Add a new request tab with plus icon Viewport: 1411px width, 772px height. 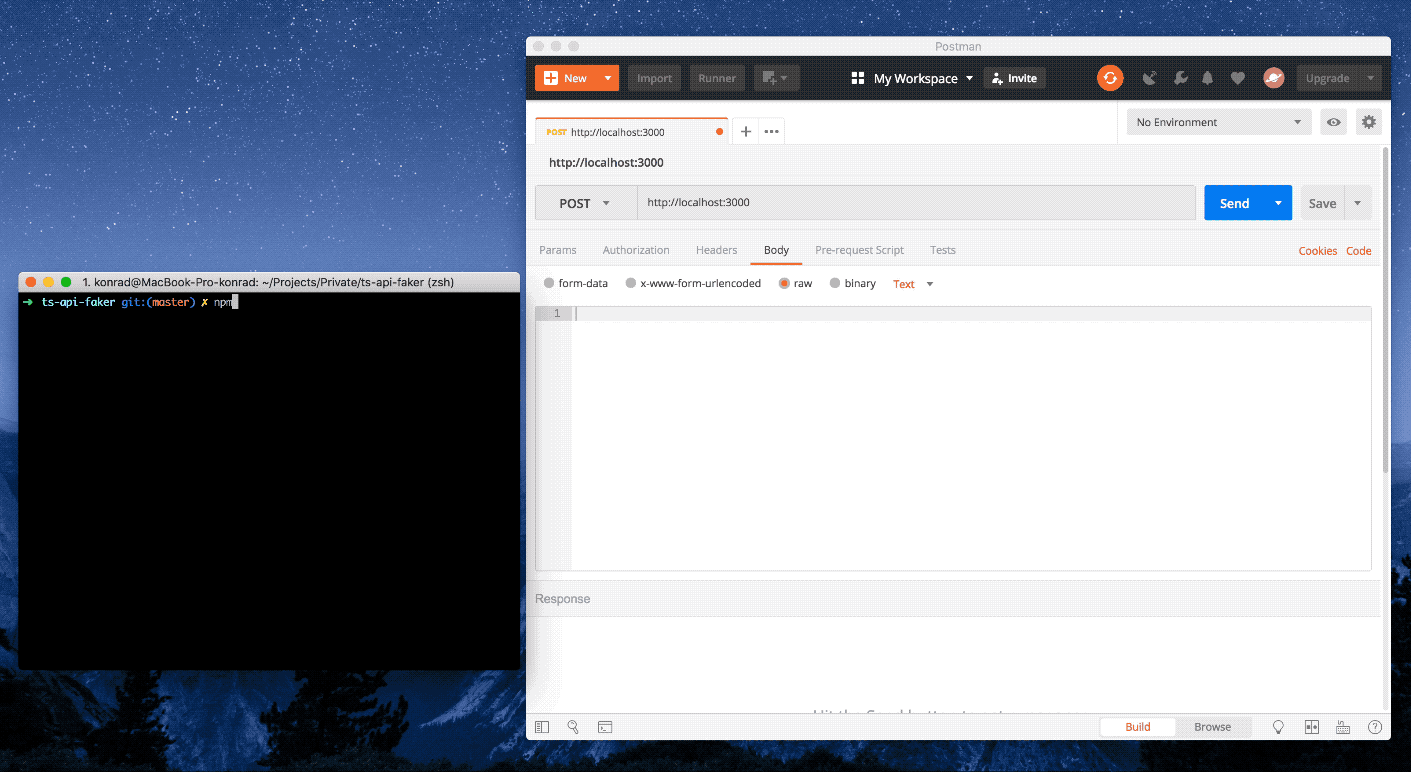(x=746, y=132)
